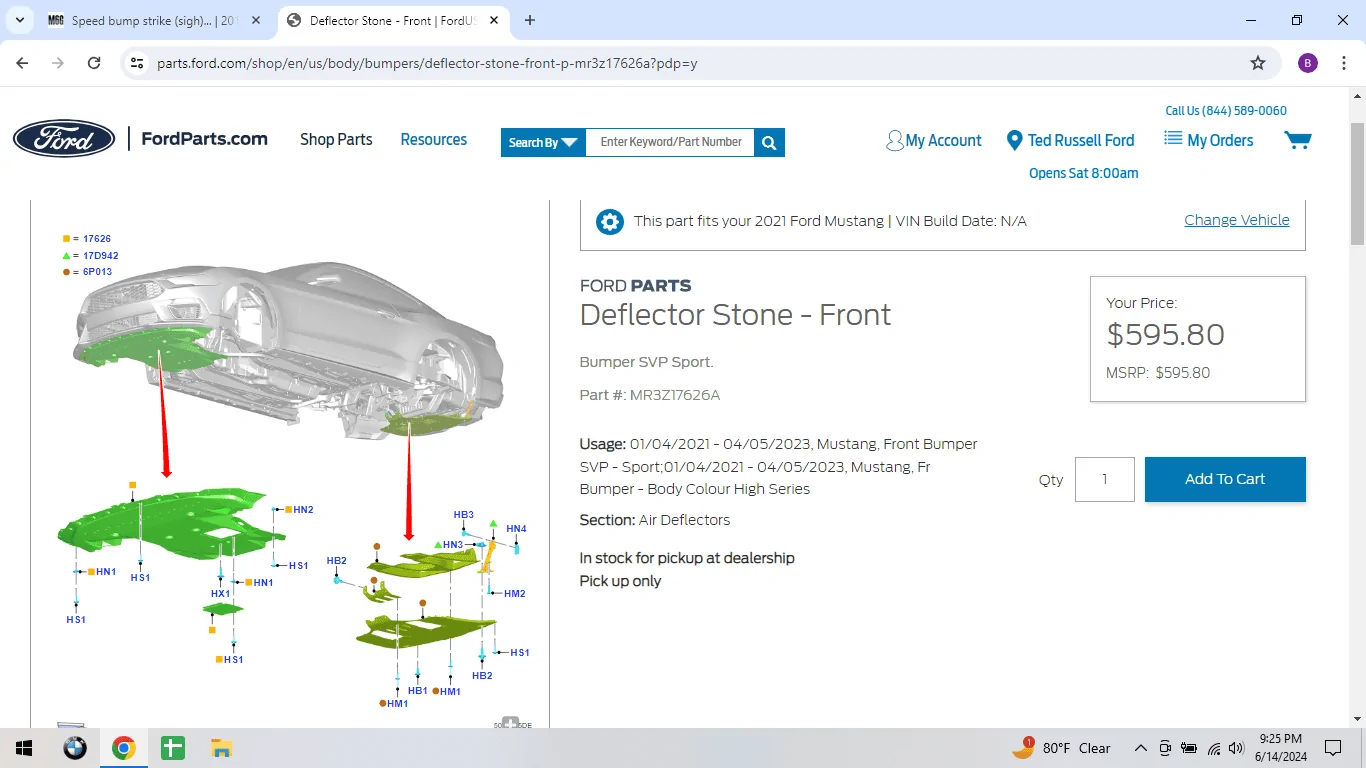Click the Opens Sat 8:00am text
The image size is (1366, 768).
point(1084,173)
